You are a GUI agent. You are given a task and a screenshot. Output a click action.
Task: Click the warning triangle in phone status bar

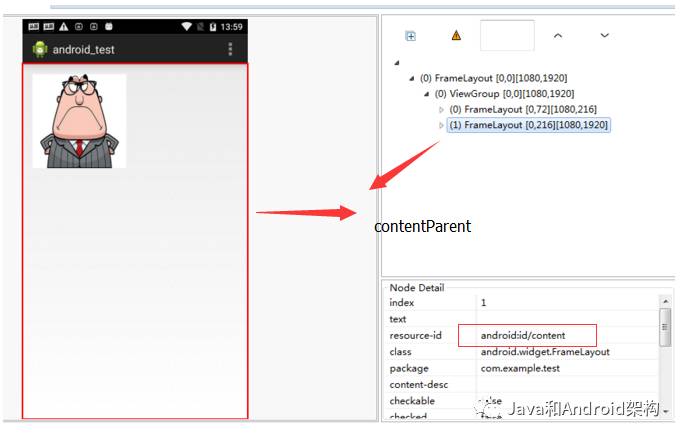(64, 27)
